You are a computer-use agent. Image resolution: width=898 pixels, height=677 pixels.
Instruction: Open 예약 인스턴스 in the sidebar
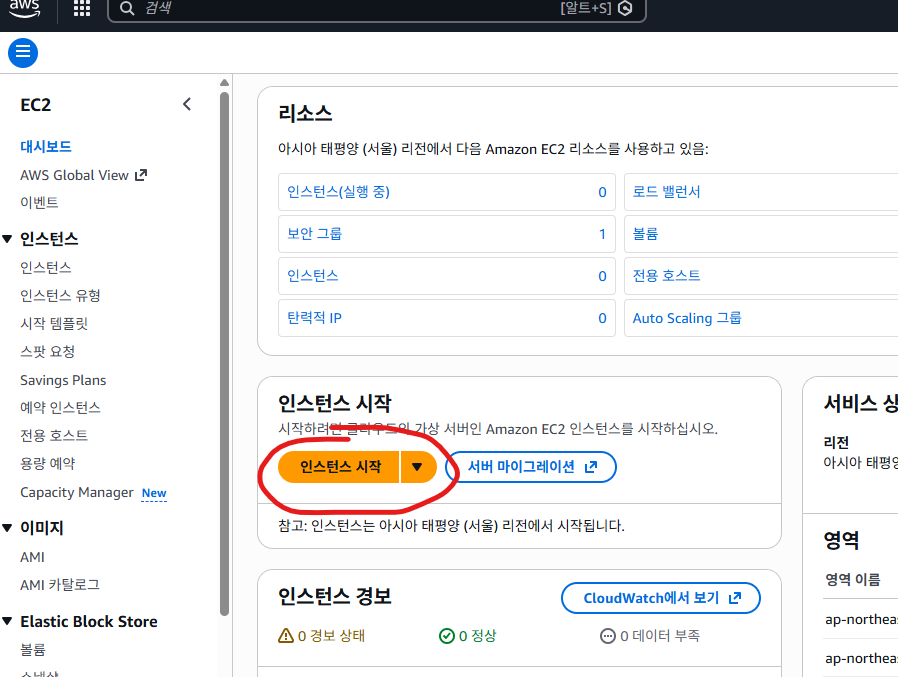point(60,408)
